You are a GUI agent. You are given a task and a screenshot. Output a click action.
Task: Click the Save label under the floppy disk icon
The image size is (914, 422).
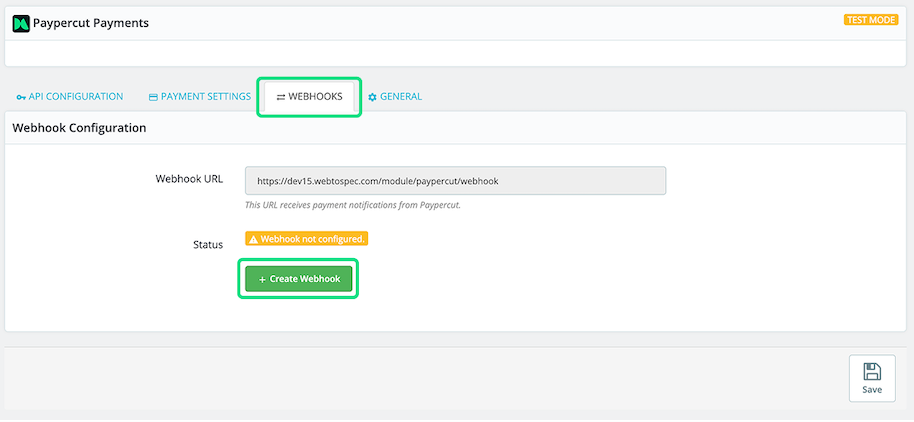click(x=872, y=389)
